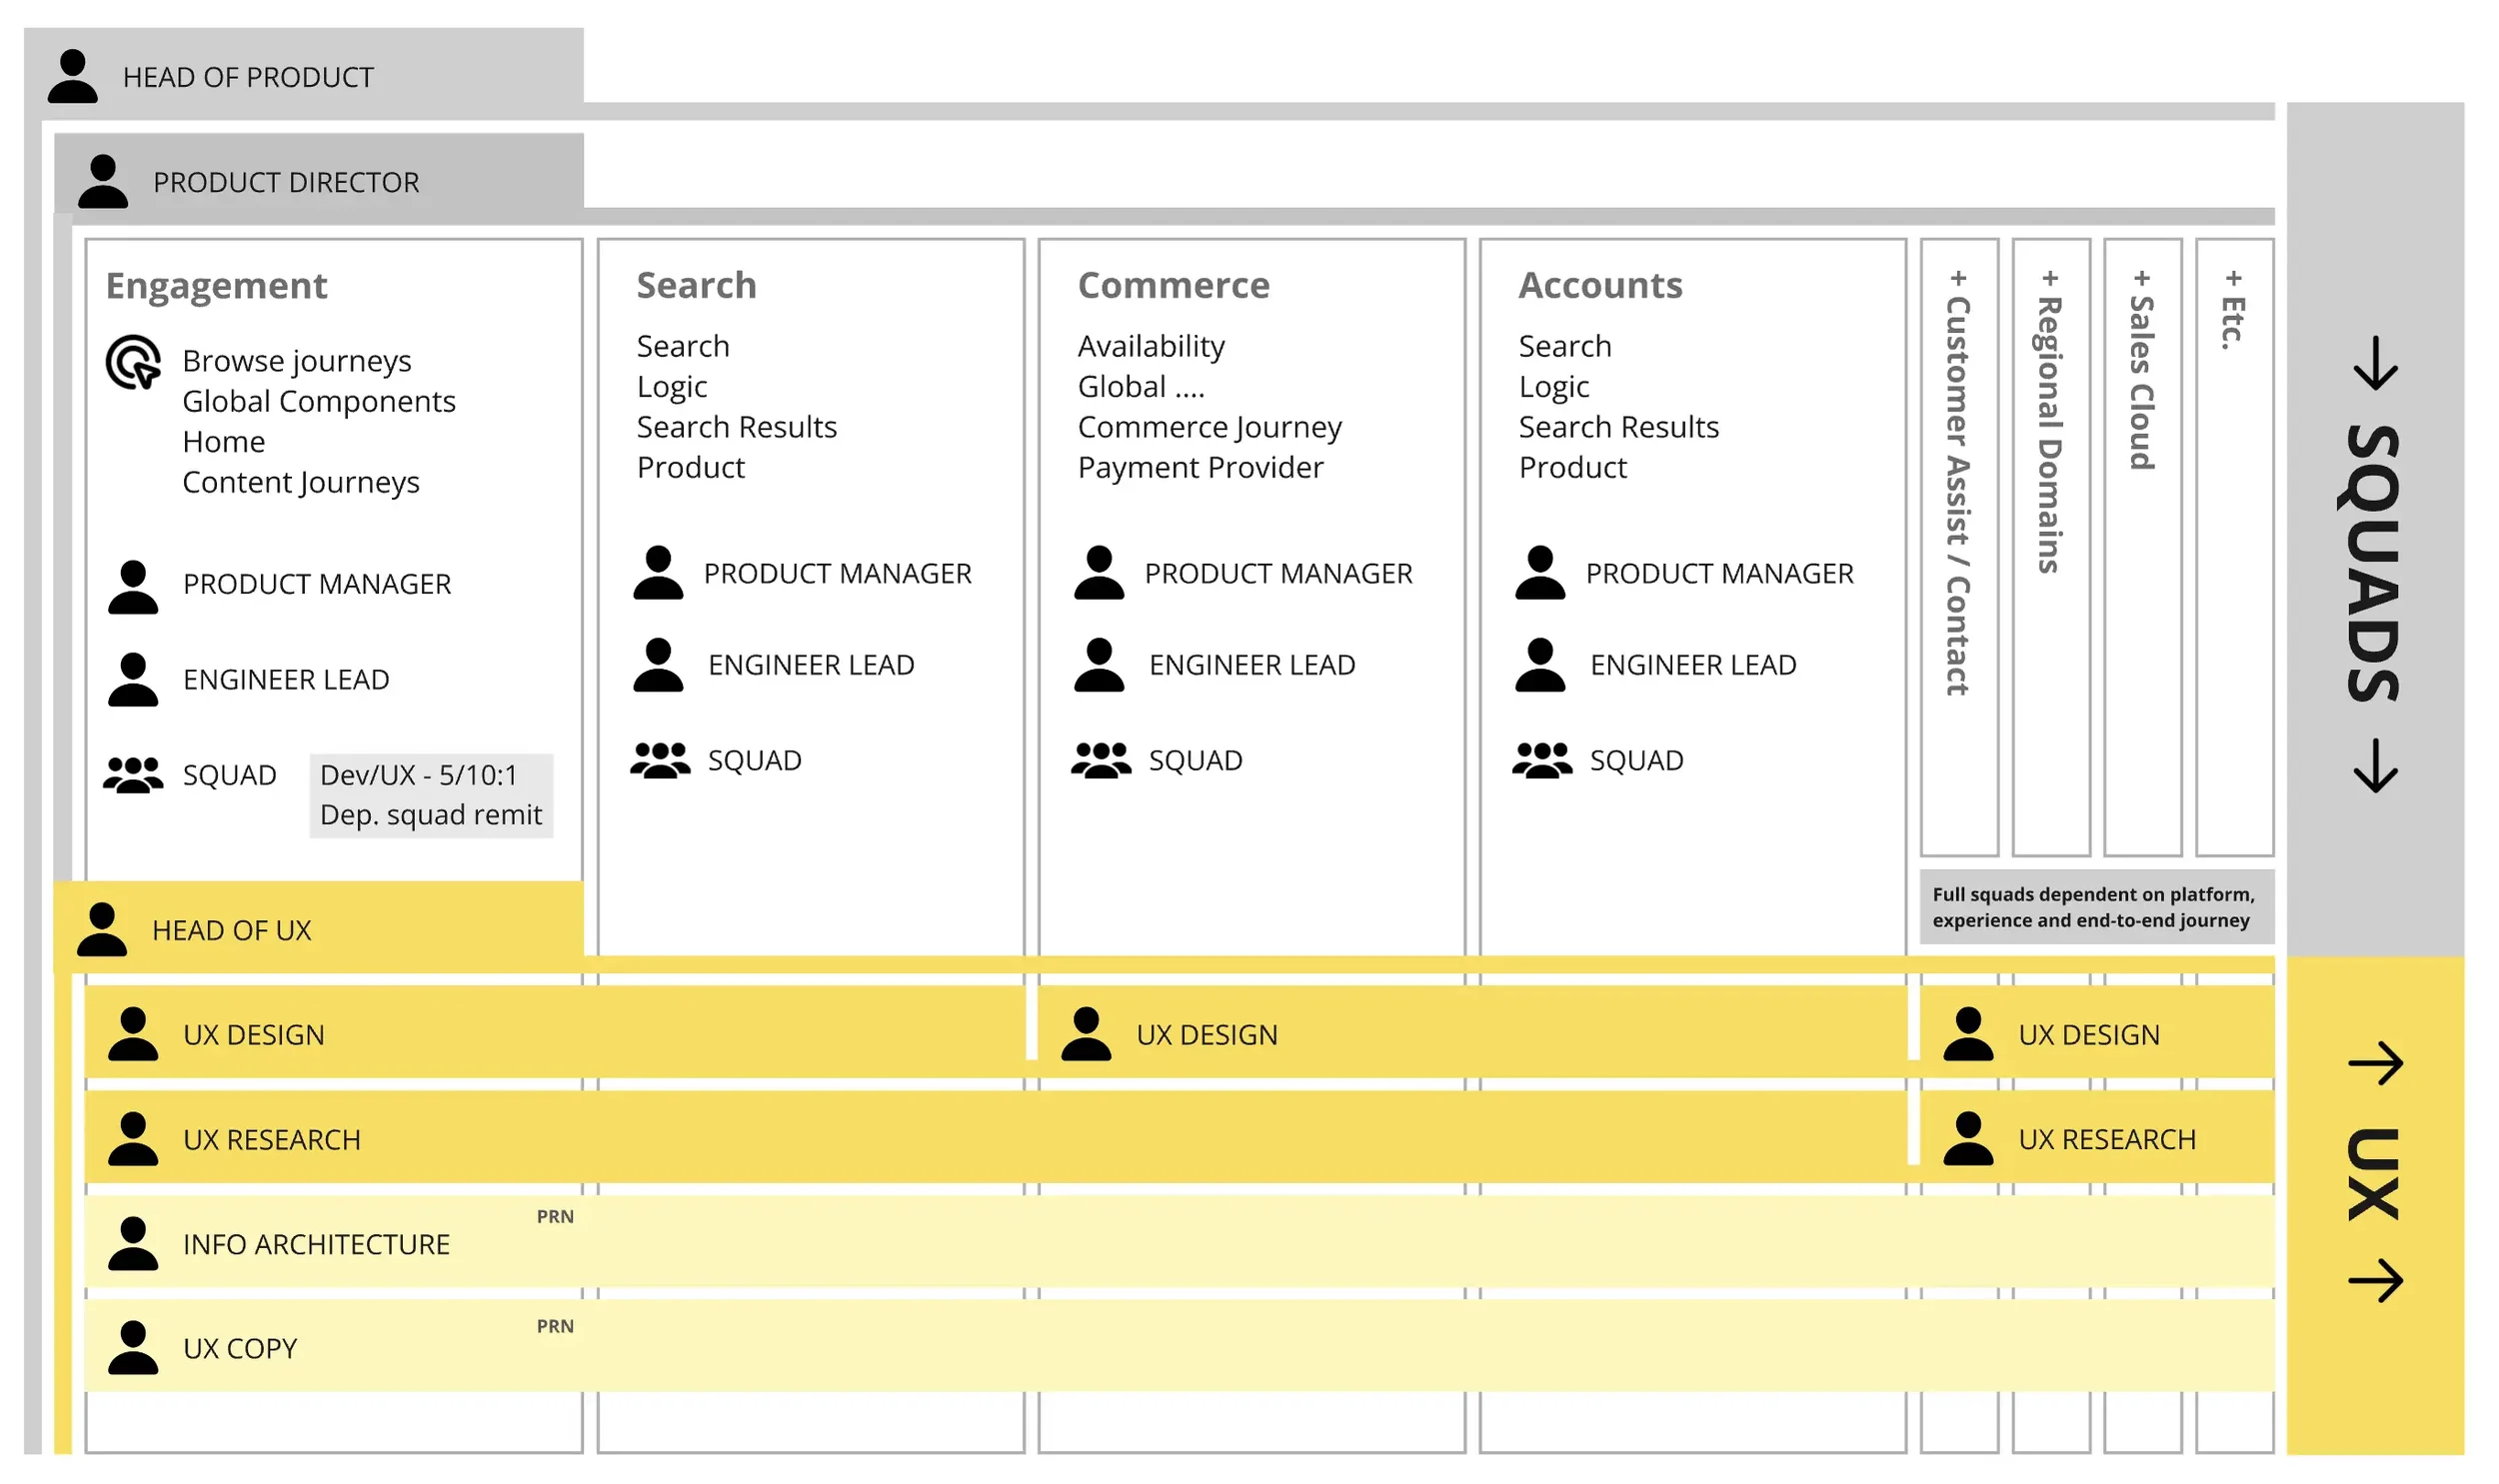Click the UX Copy person icon
This screenshot has height=1484, width=2499.
(133, 1347)
